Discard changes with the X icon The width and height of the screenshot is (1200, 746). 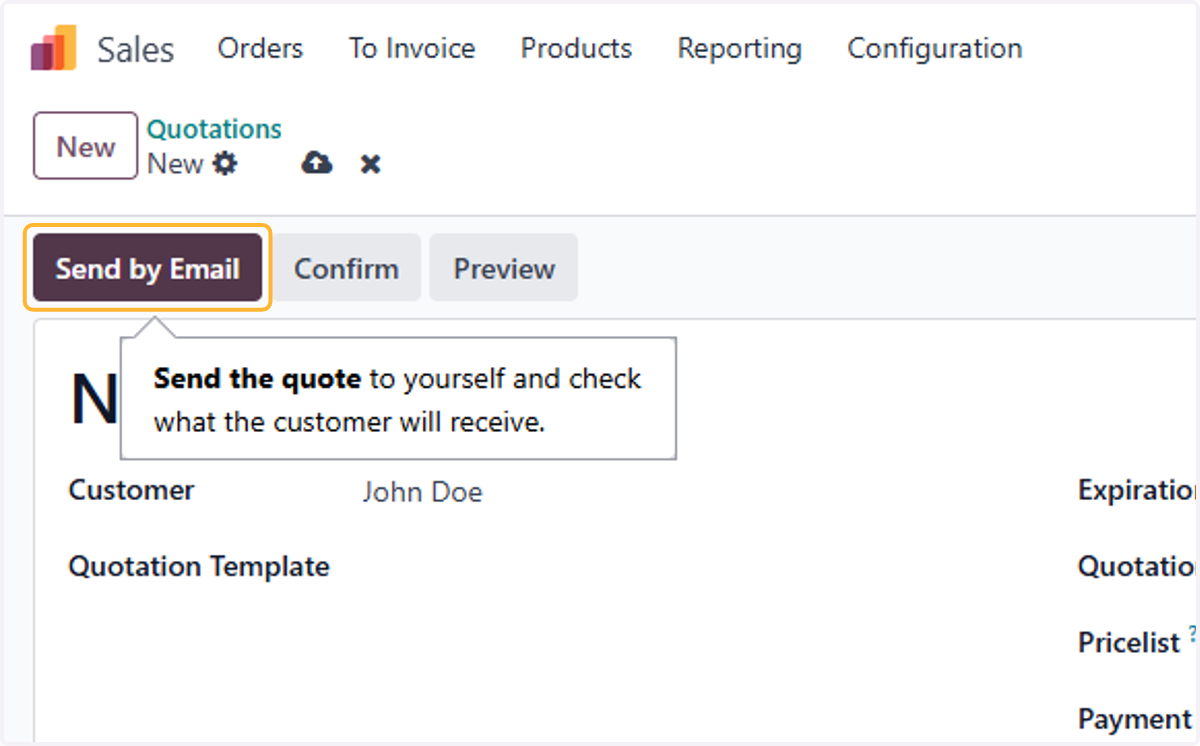point(371,164)
